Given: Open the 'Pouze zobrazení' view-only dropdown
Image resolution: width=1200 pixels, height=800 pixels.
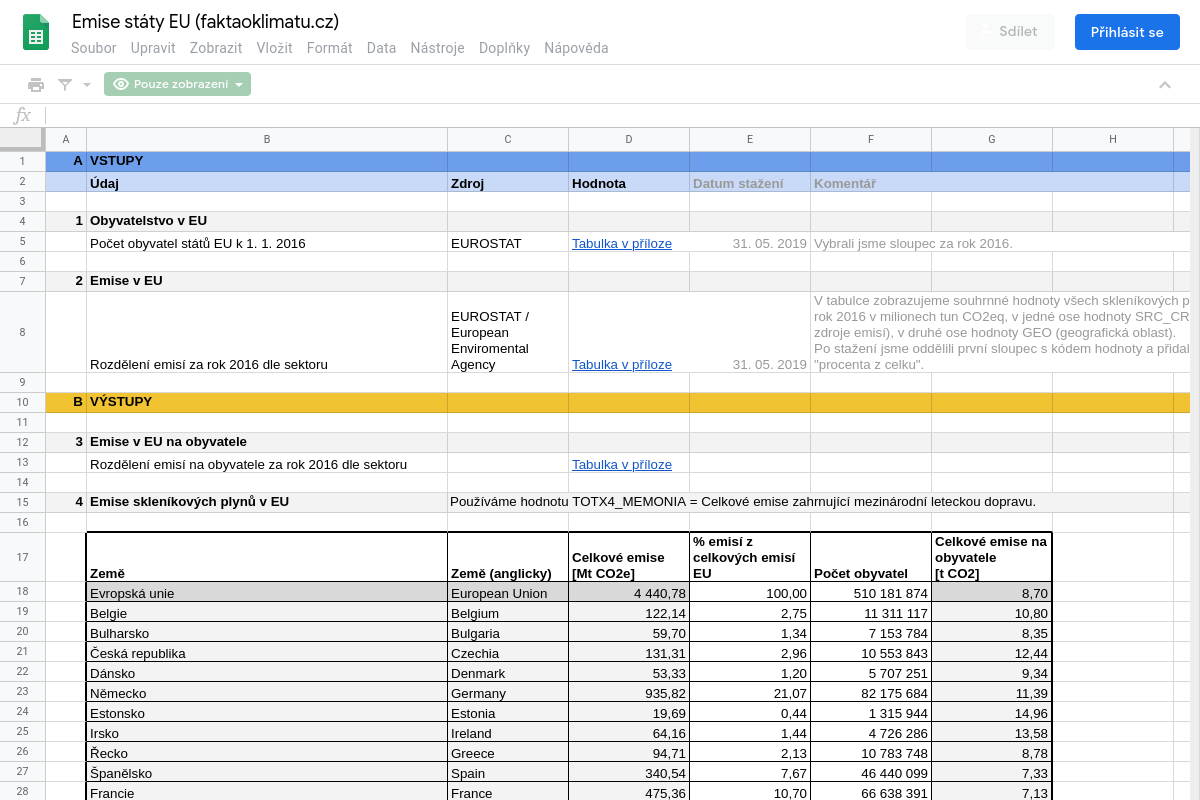Looking at the screenshot, I should click(177, 84).
